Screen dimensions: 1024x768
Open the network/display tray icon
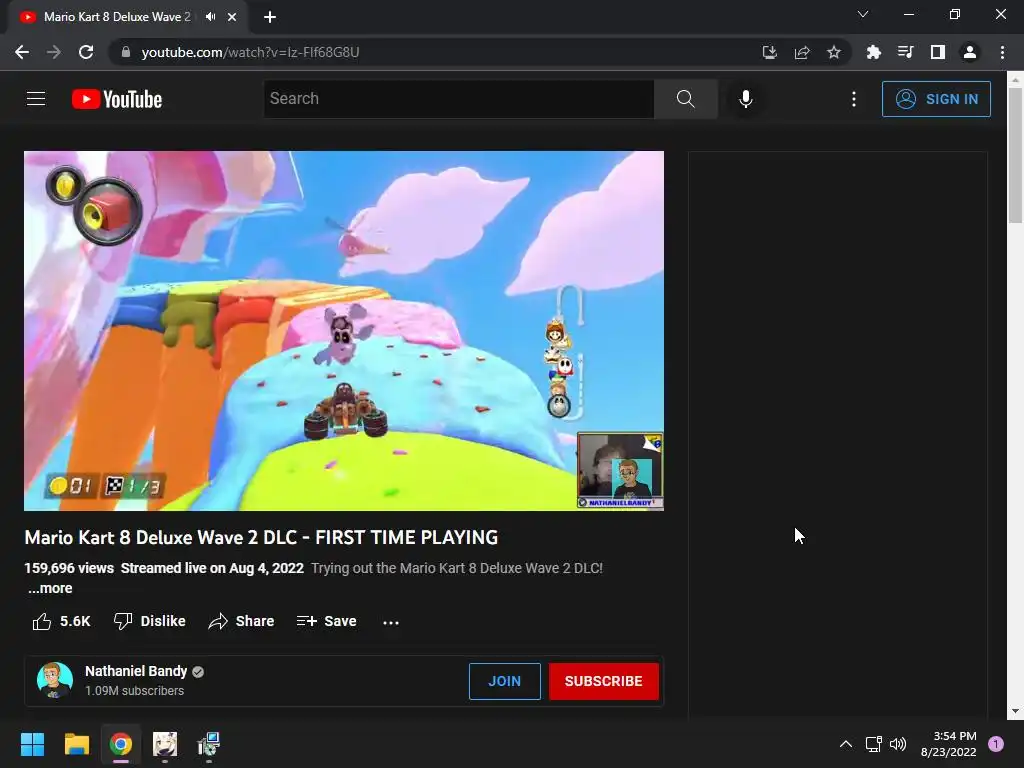point(873,744)
